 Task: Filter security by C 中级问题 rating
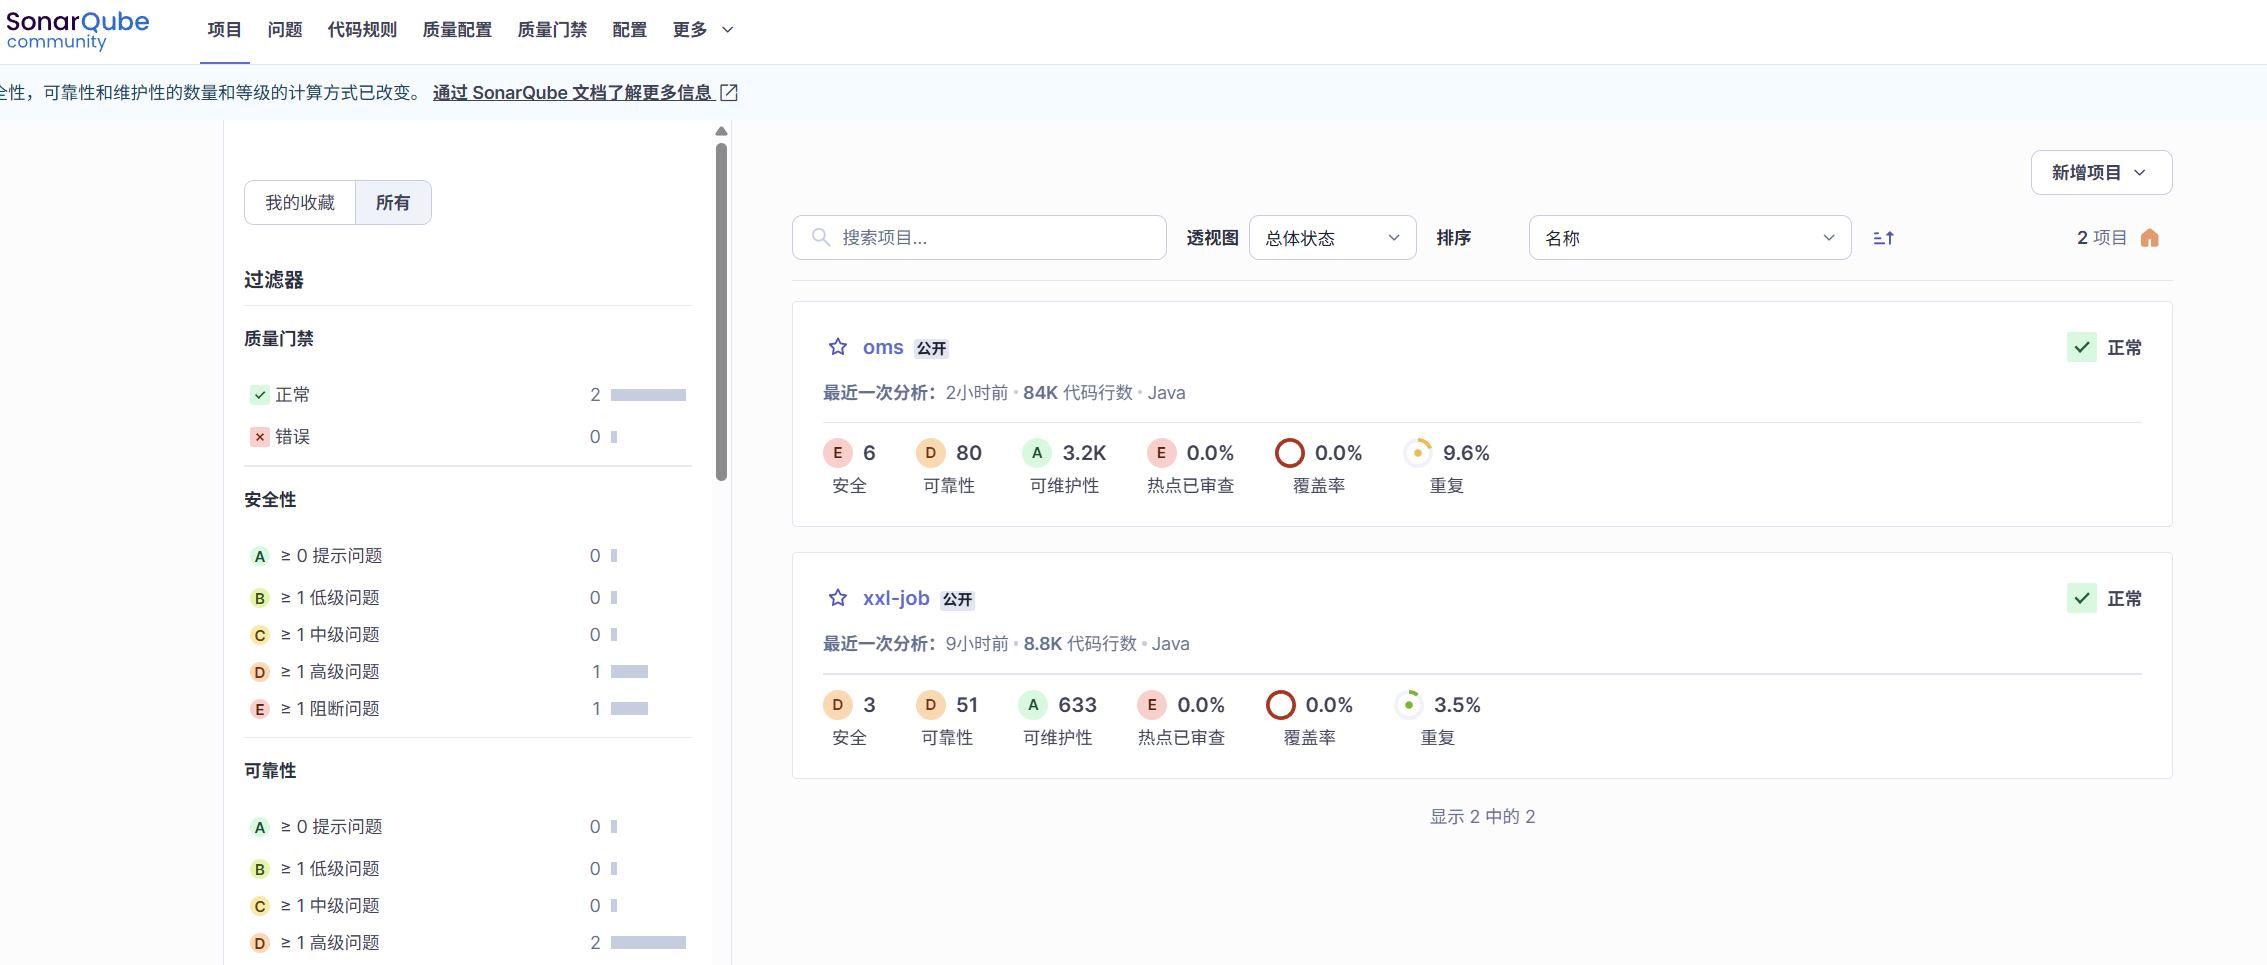(468, 635)
